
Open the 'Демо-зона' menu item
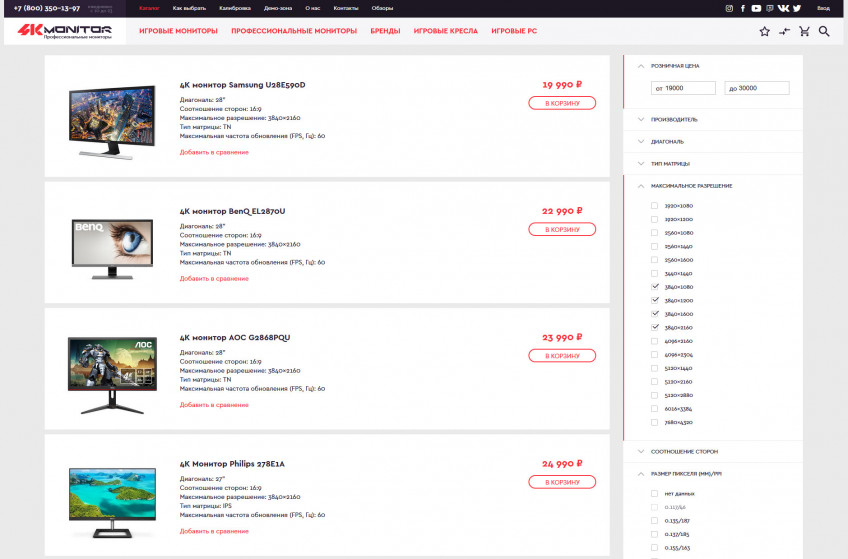tap(278, 8)
